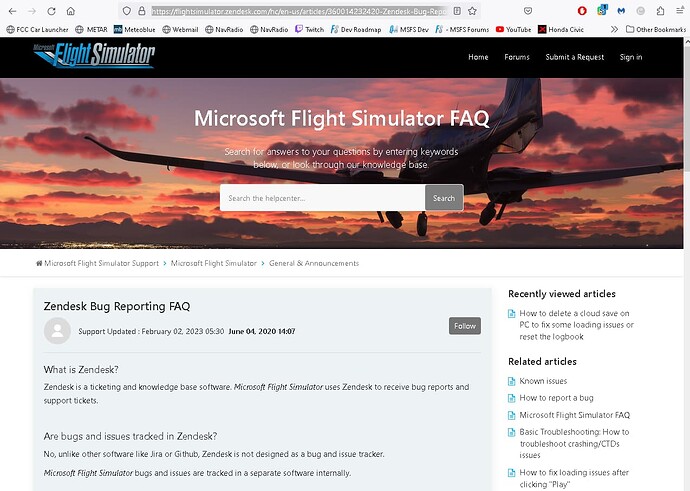Click the Recently viewed articles heading
690x491 pixels.
(562, 294)
